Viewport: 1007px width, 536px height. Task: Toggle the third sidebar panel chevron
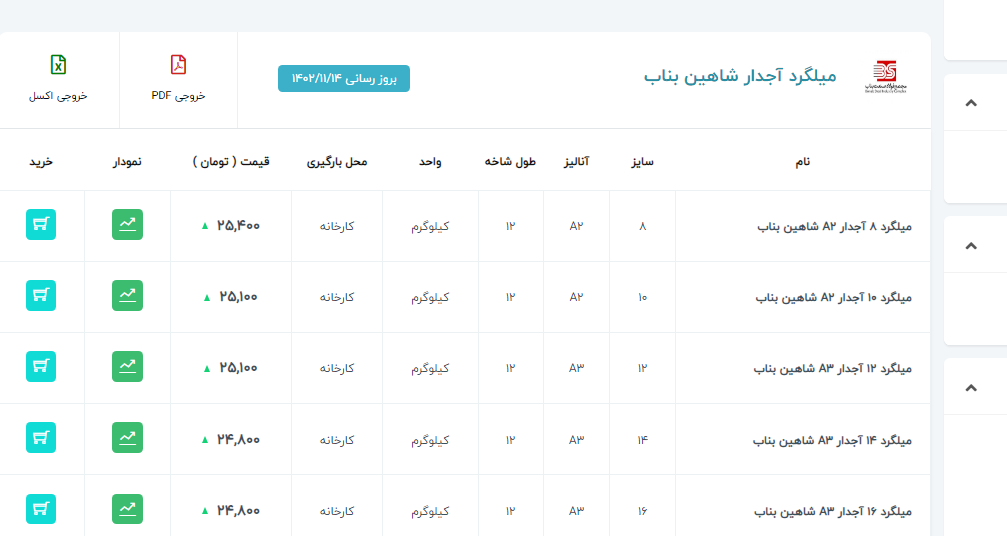pos(970,387)
